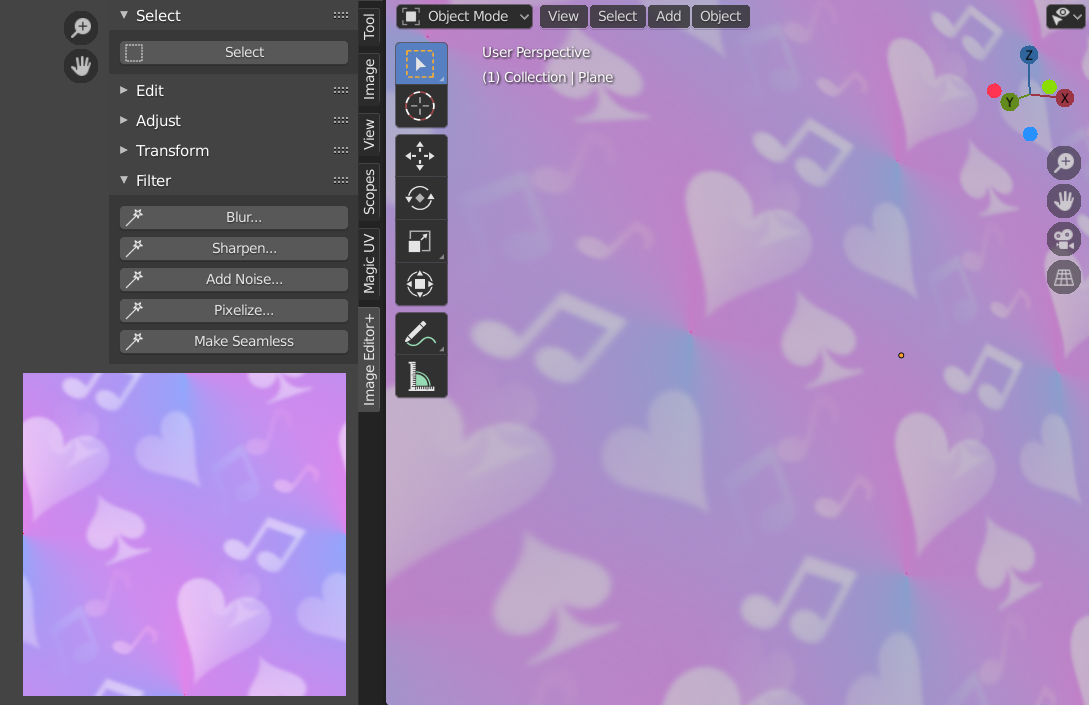Image resolution: width=1089 pixels, height=705 pixels.
Task: Expand the Edit panel
Action: [124, 90]
